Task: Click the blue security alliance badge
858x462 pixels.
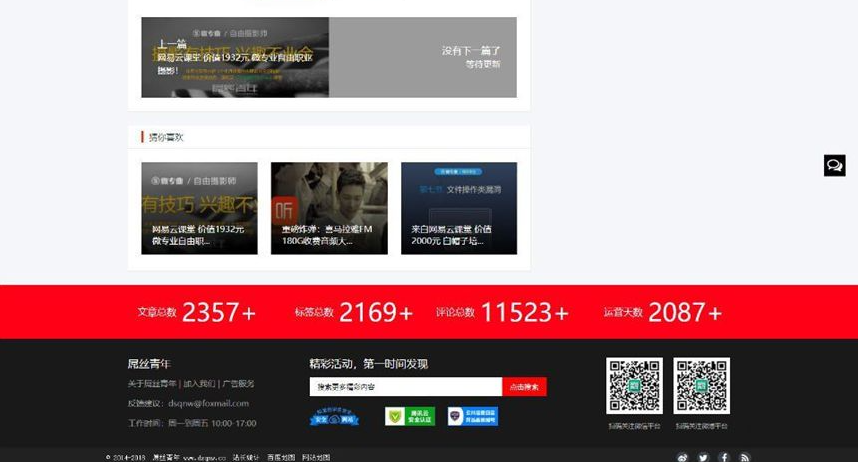Action: click(334, 416)
